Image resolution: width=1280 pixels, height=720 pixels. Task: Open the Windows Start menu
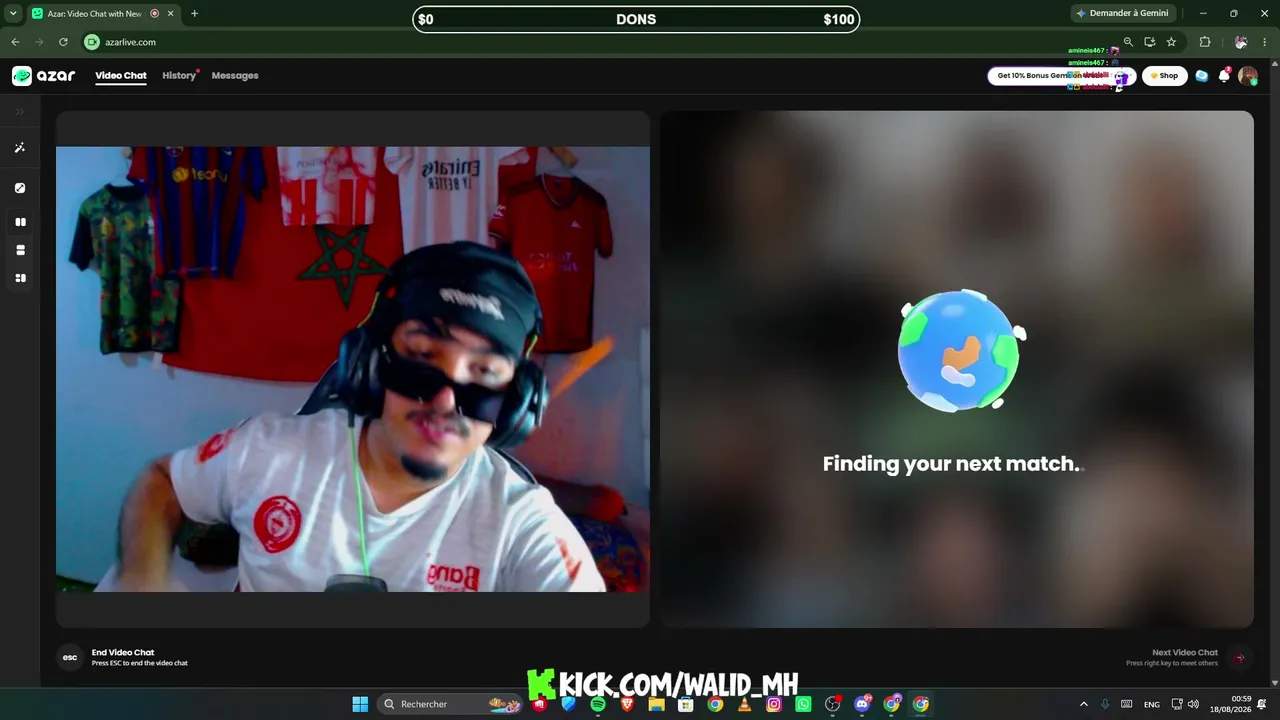pos(360,704)
